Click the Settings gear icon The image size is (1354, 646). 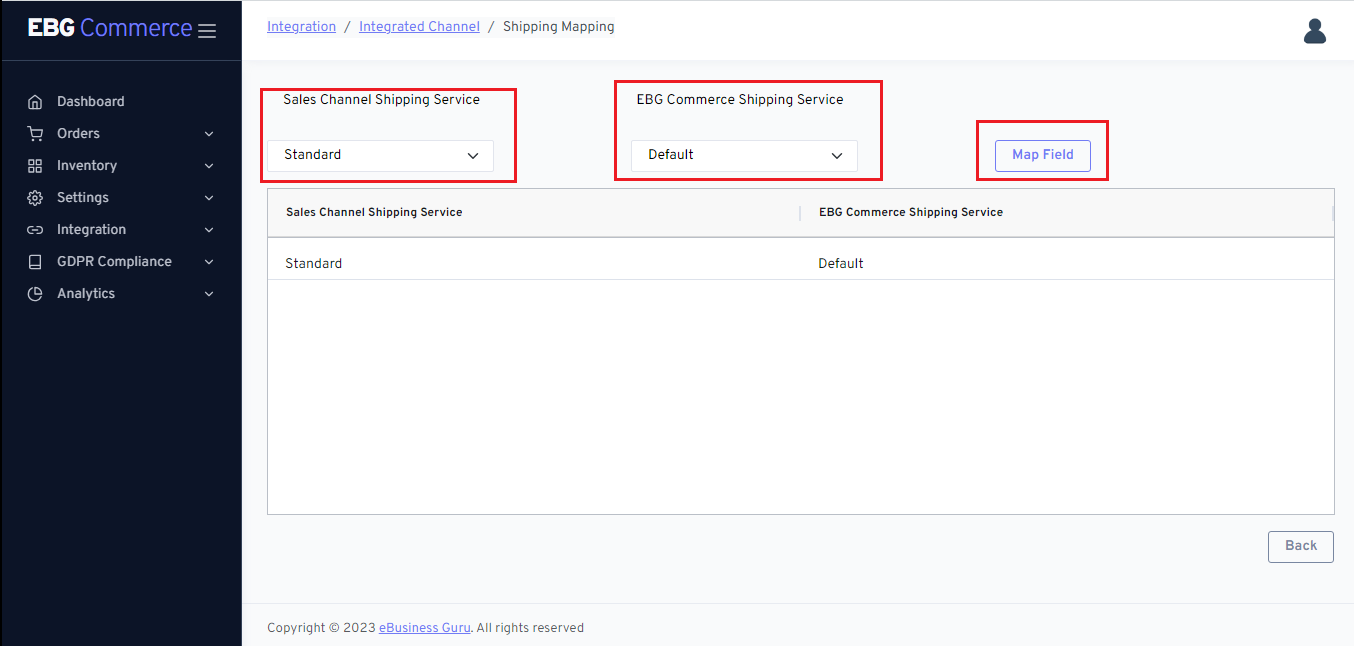pos(35,198)
